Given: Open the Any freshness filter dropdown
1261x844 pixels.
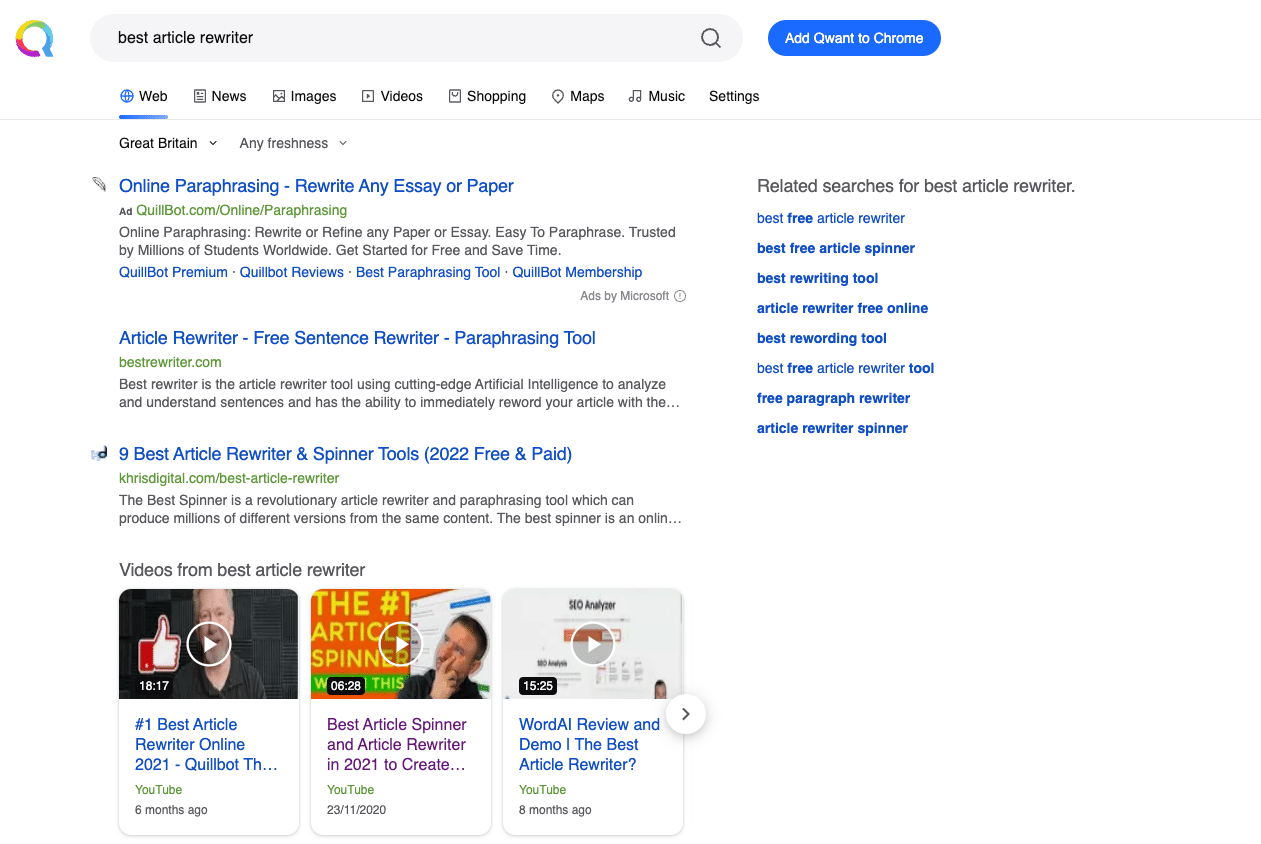Looking at the screenshot, I should tap(291, 143).
